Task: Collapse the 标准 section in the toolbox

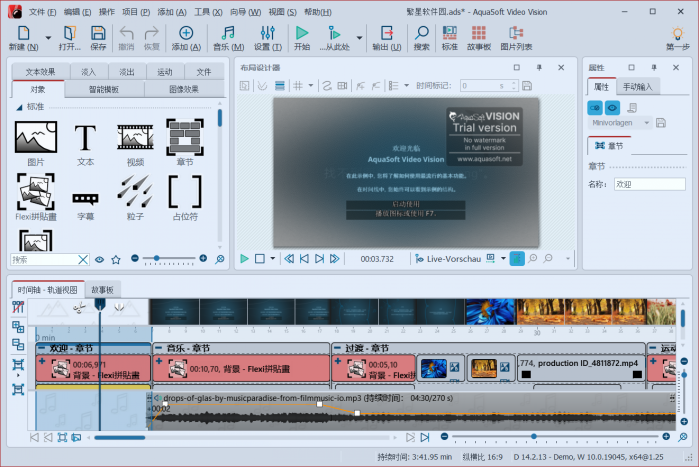Action: (x=19, y=107)
